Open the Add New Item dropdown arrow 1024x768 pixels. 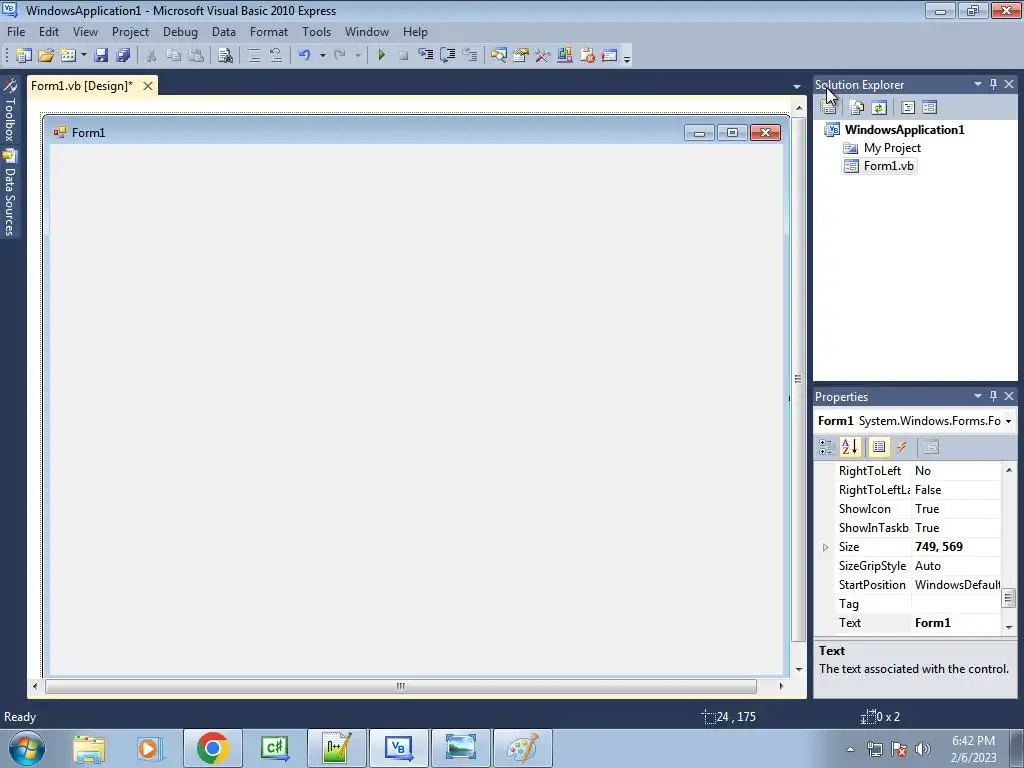(x=84, y=56)
